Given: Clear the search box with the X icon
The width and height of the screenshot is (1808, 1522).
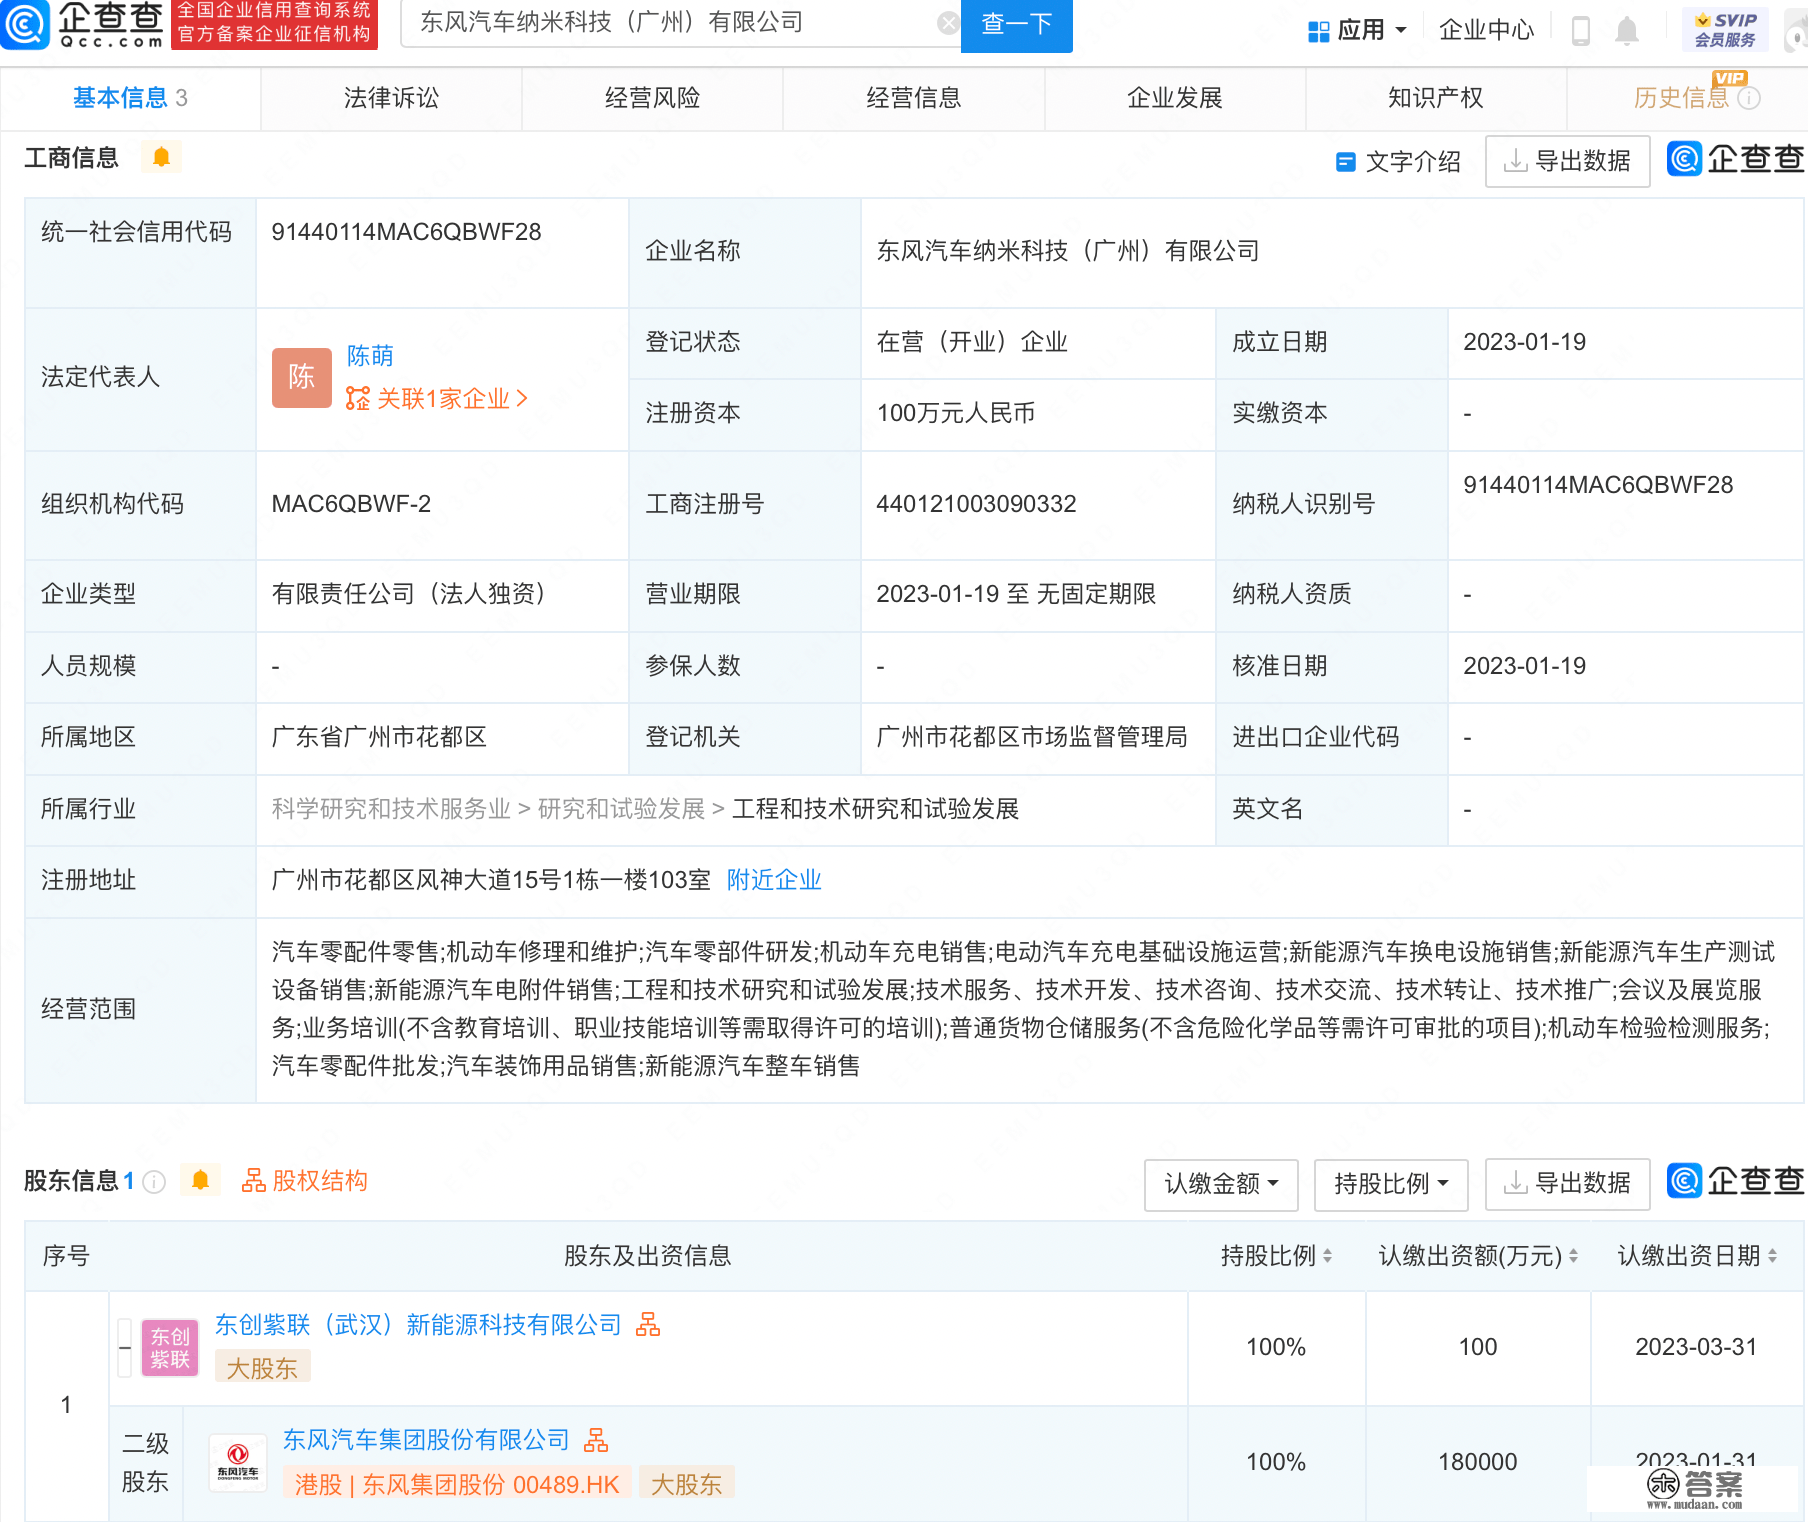Looking at the screenshot, I should pos(947,23).
